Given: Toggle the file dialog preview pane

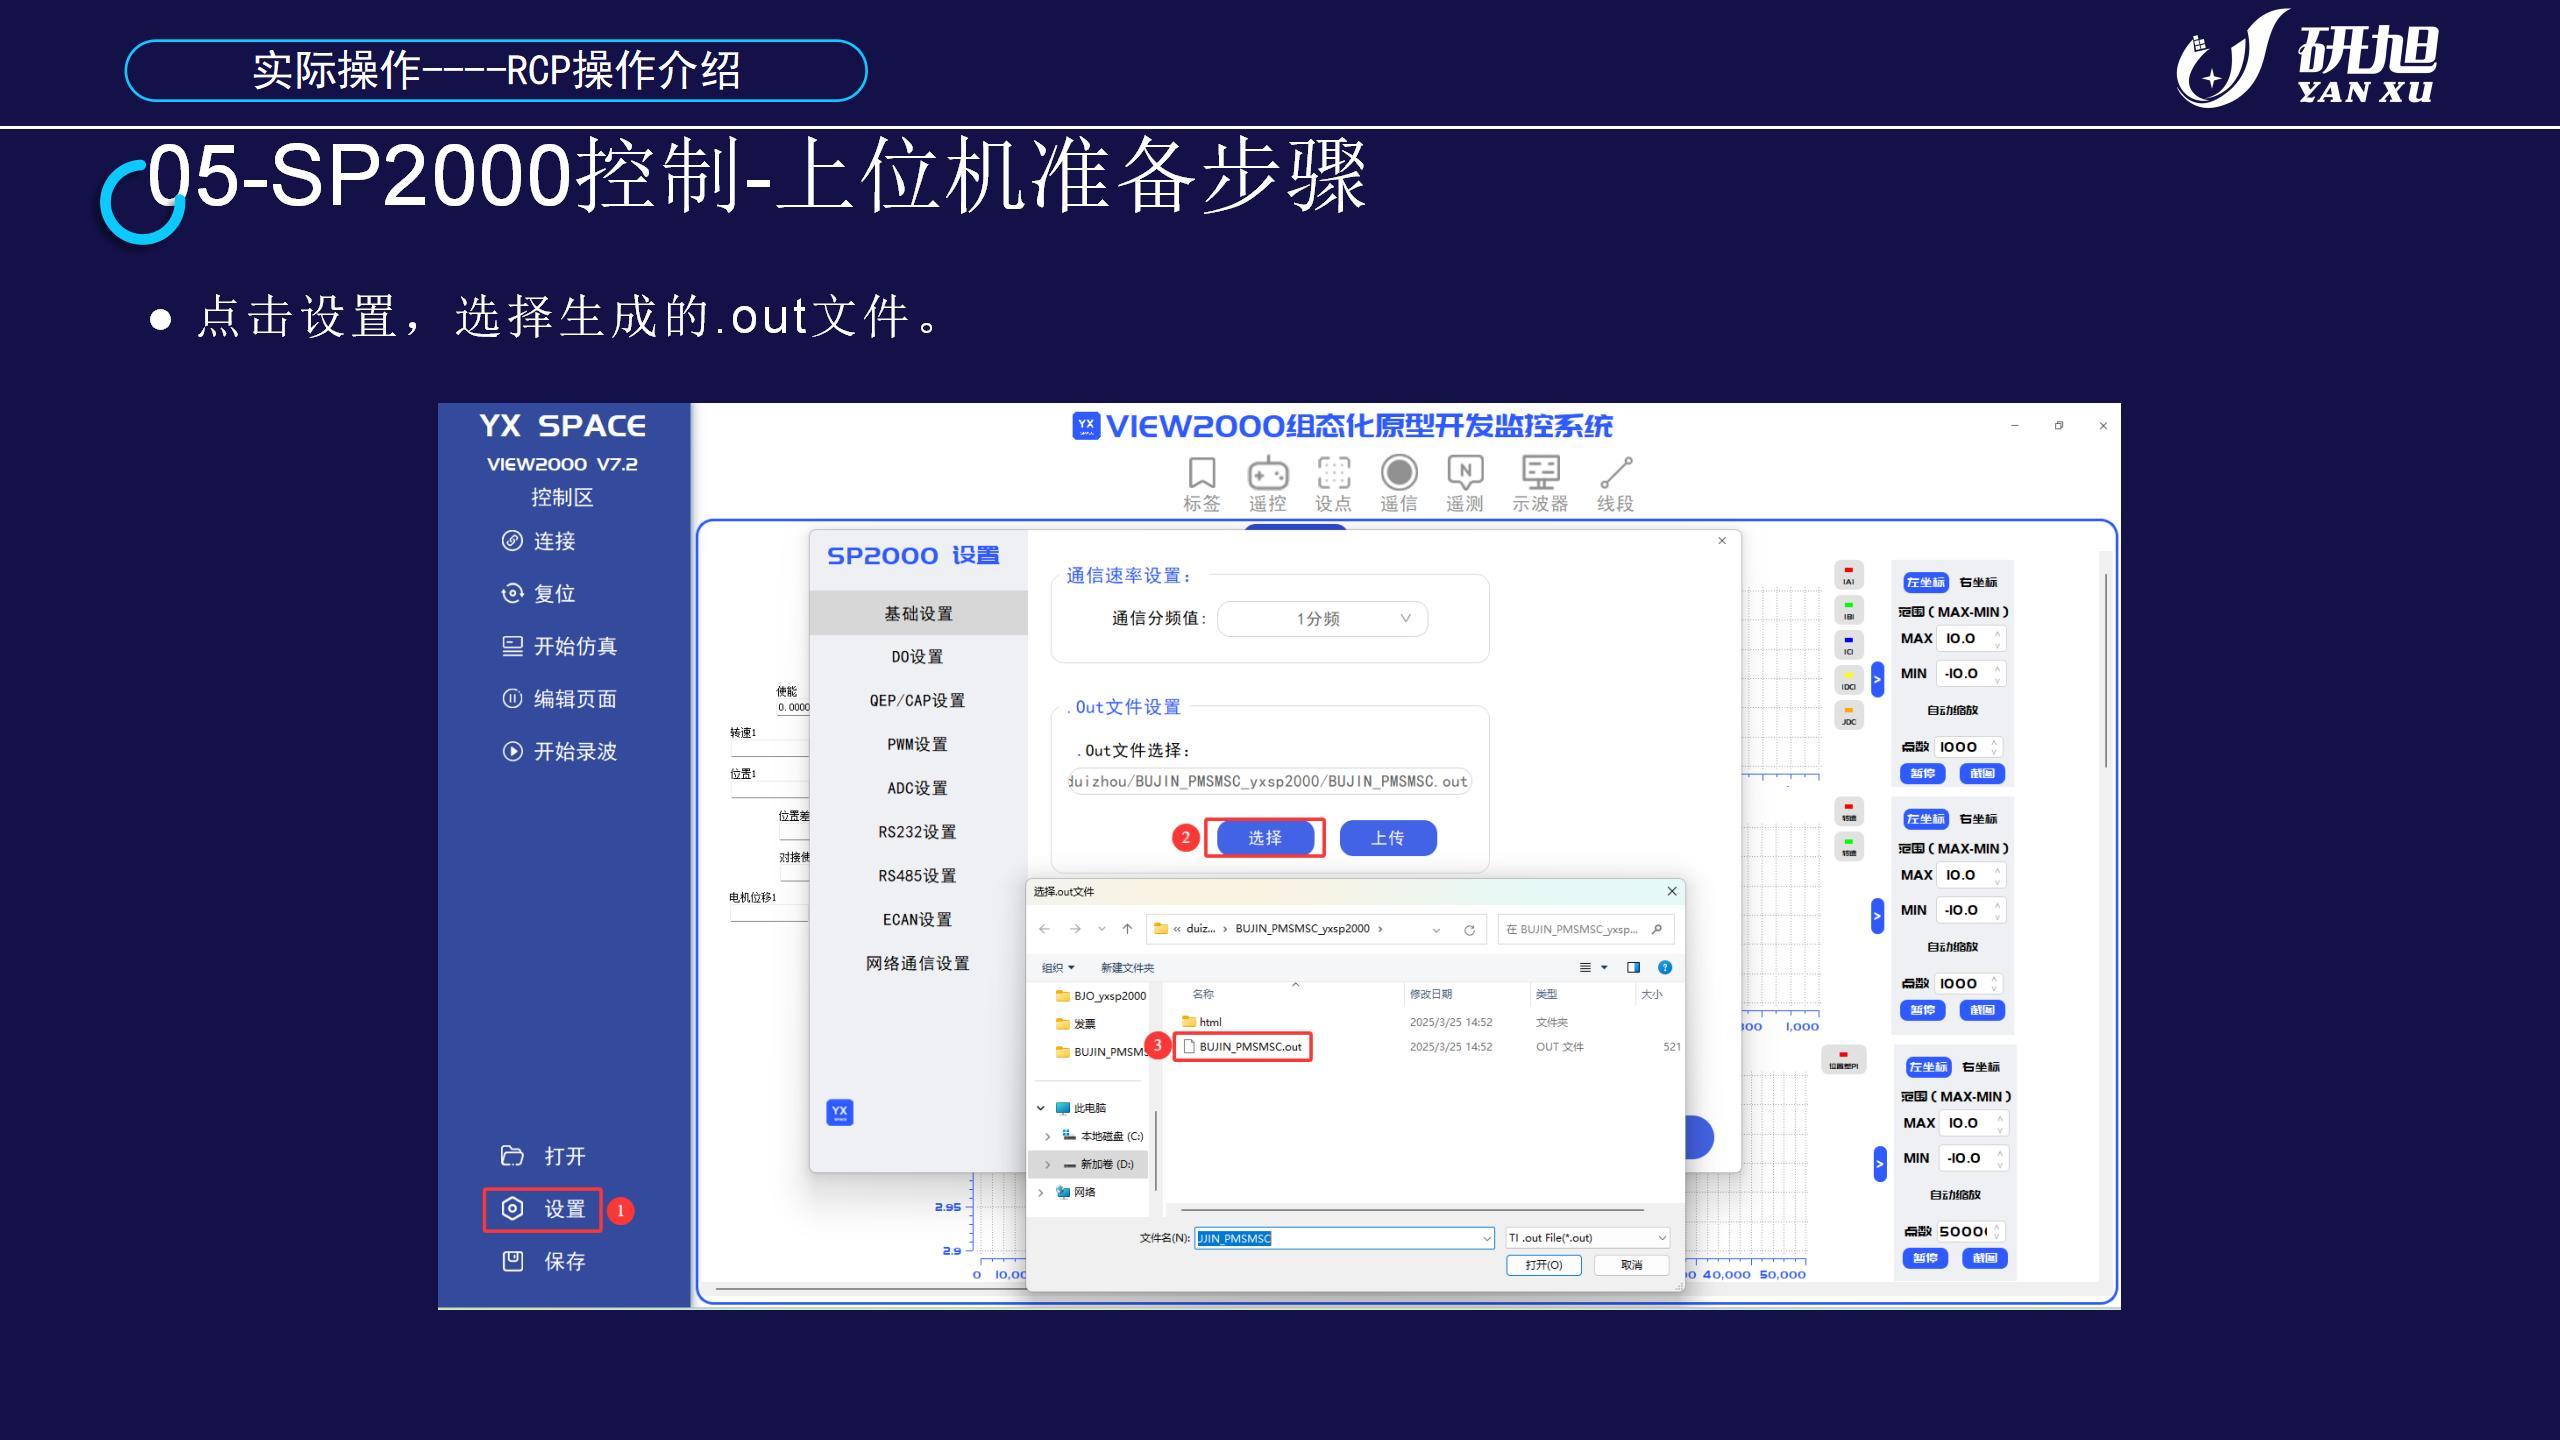Looking at the screenshot, I should [1633, 967].
